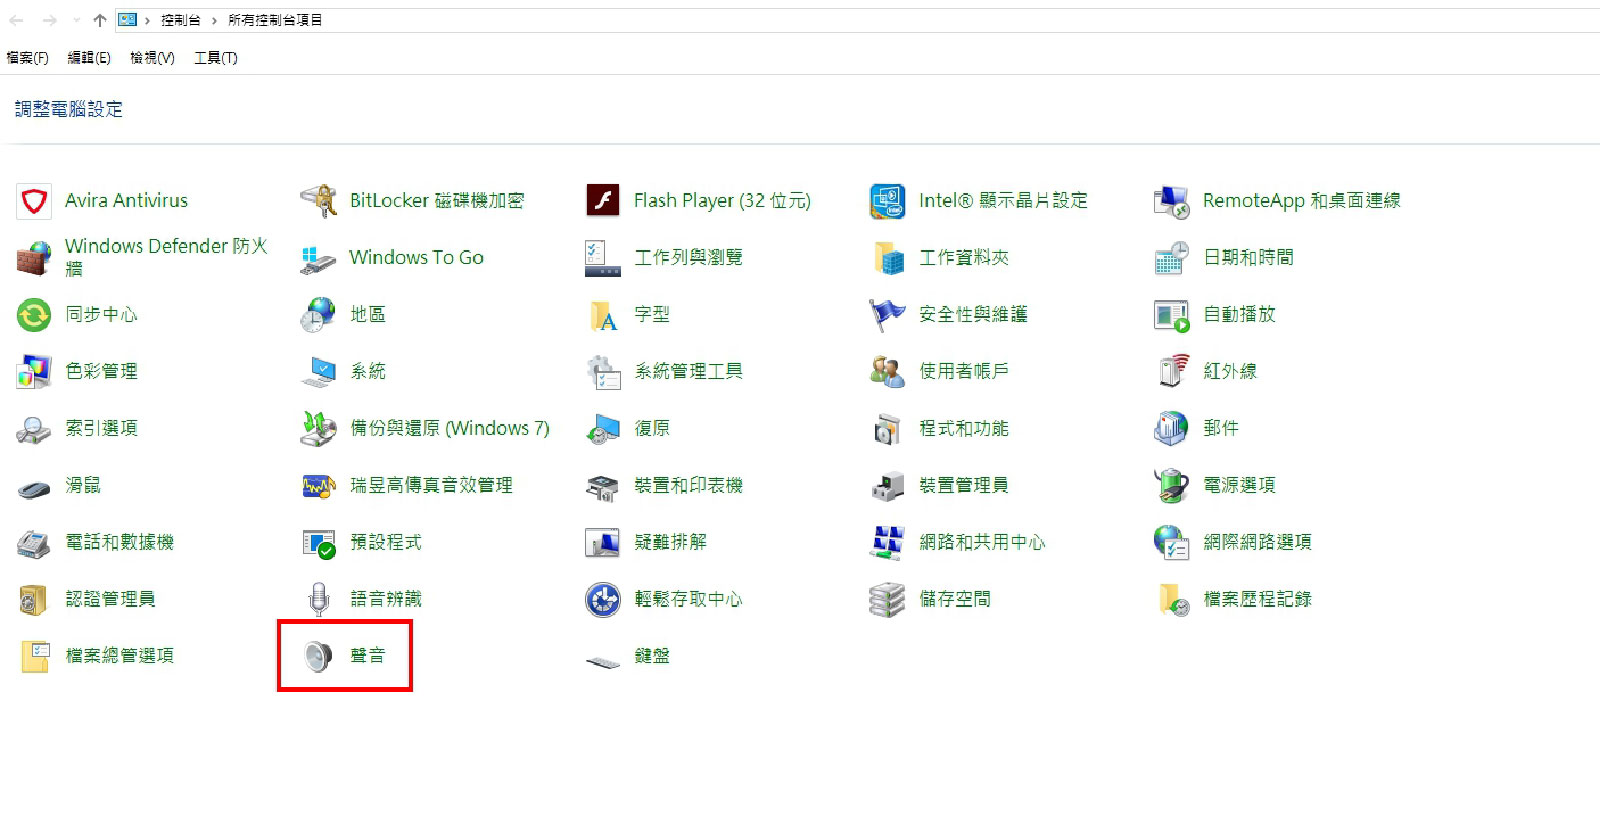1600x829 pixels.
Task: Open the 輕鬆存取中心 icon
Action: [603, 600]
